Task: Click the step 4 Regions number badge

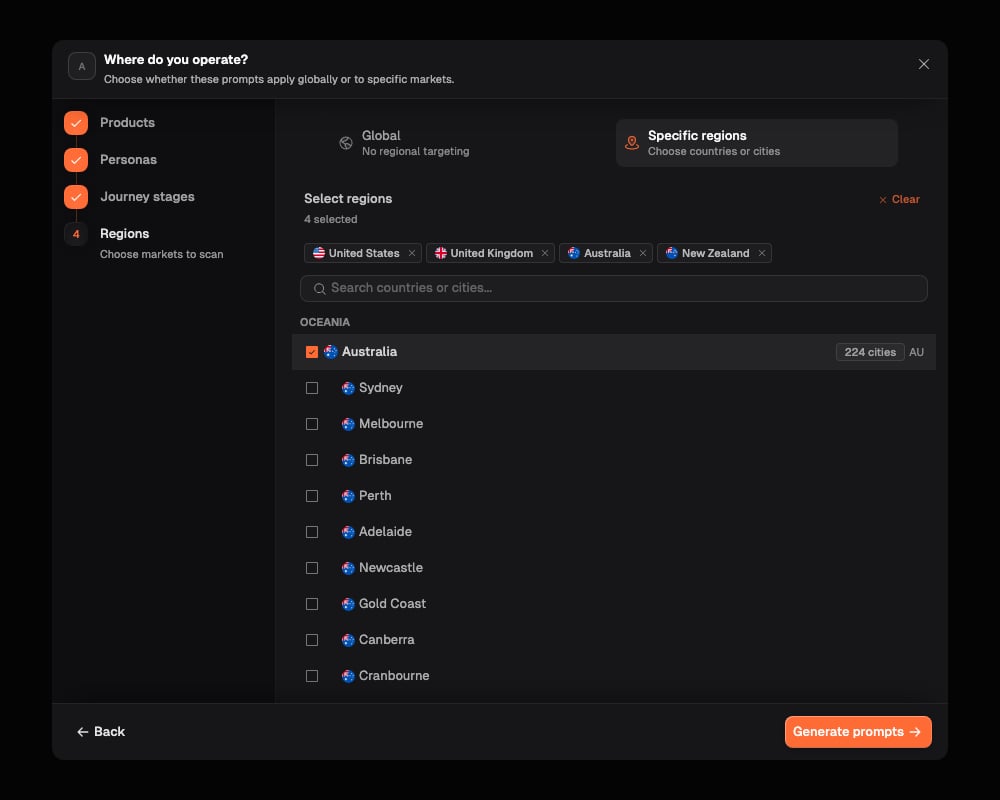Action: pos(76,233)
